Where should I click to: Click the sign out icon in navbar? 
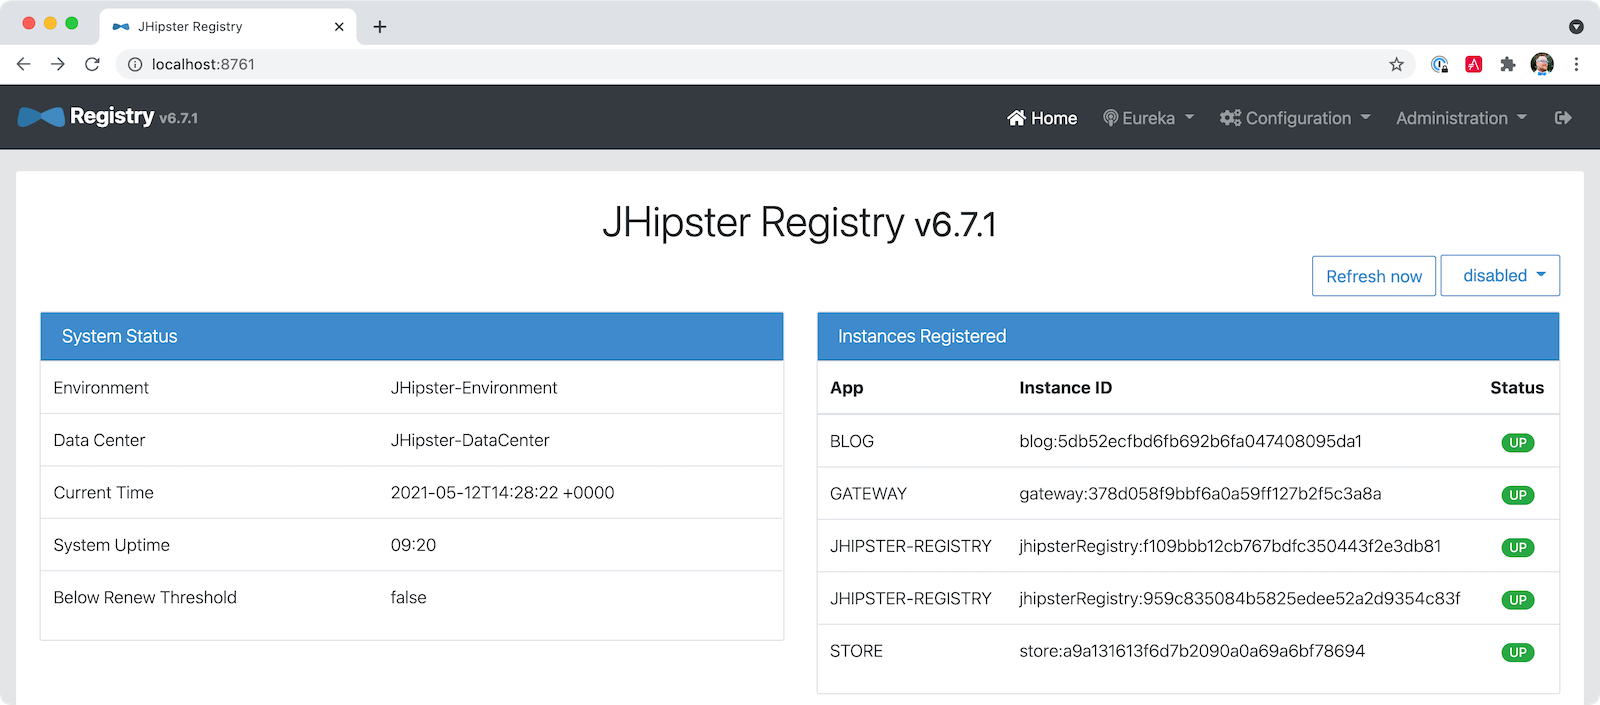[1563, 118]
